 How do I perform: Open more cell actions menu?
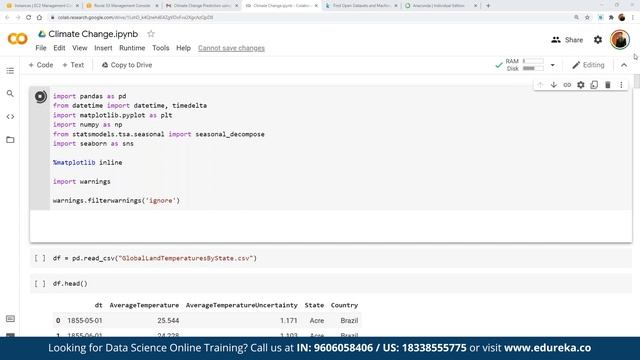tap(621, 85)
